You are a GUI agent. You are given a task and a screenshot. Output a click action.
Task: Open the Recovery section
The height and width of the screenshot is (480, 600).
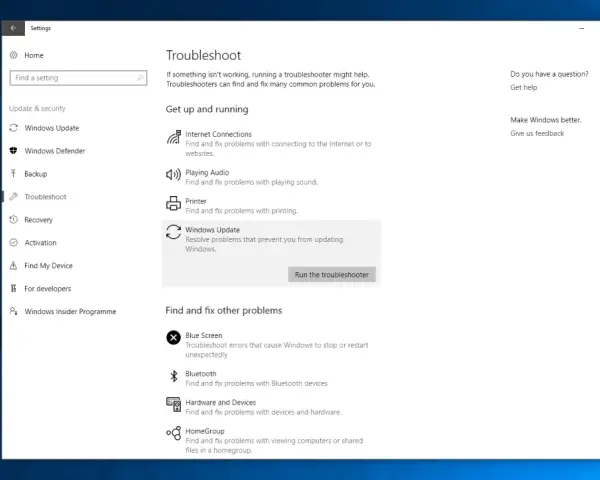[38, 220]
